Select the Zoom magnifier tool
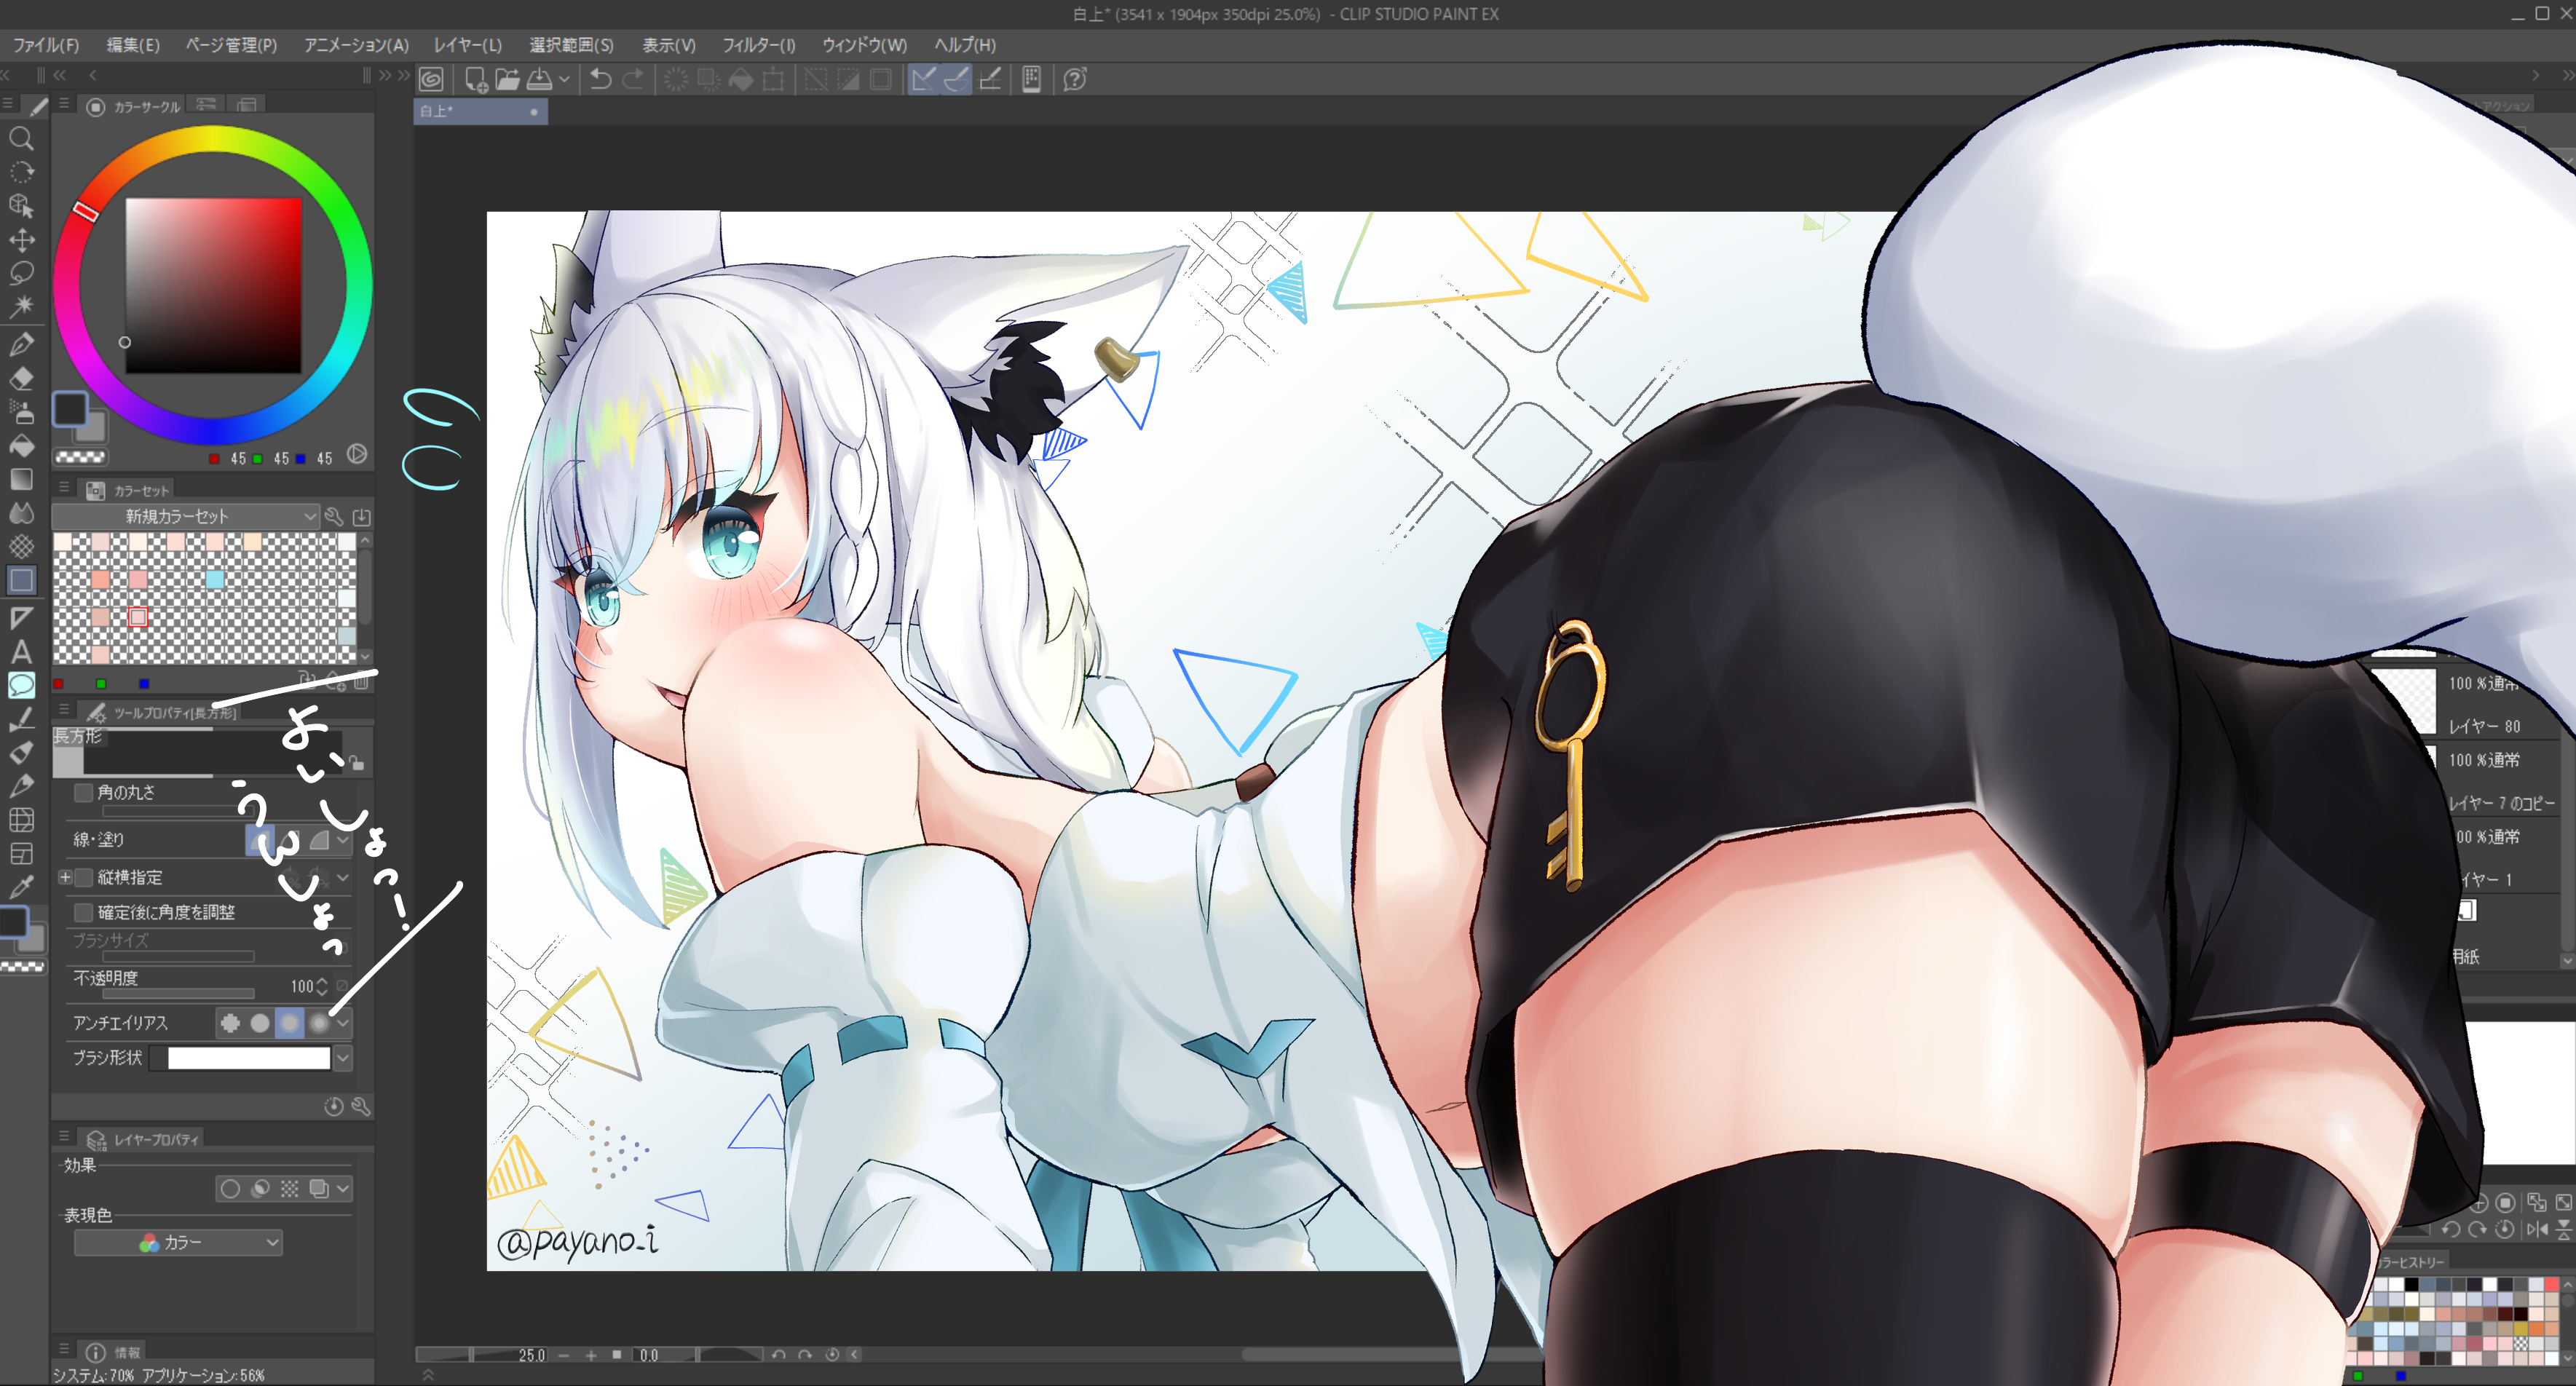 21,139
